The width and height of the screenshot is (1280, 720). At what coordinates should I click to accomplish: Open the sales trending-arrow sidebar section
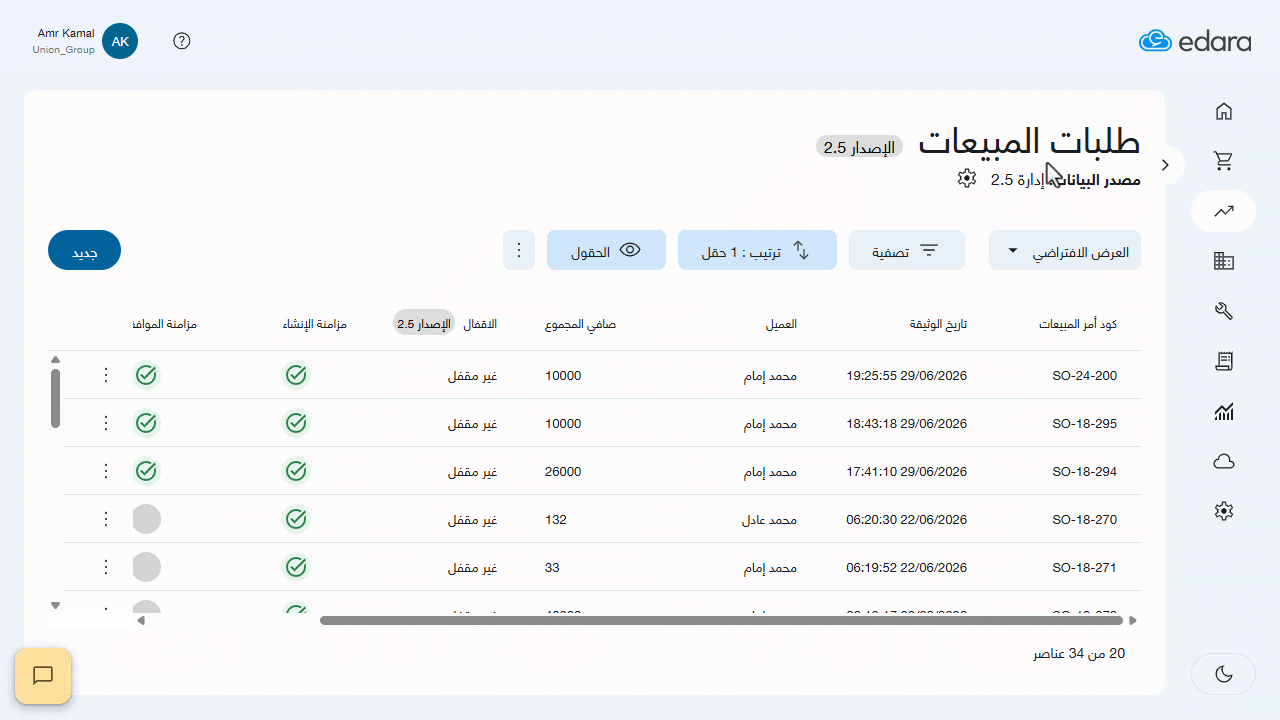[1223, 211]
